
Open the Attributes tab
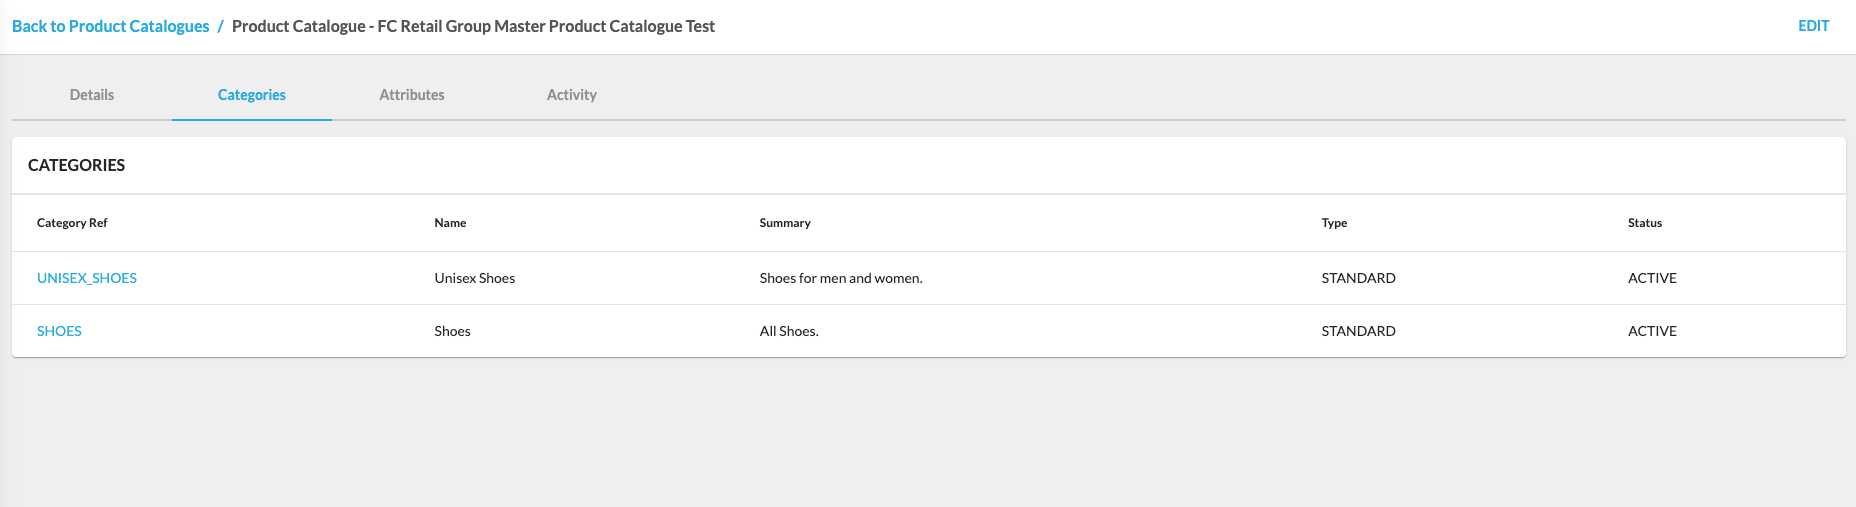(x=412, y=95)
